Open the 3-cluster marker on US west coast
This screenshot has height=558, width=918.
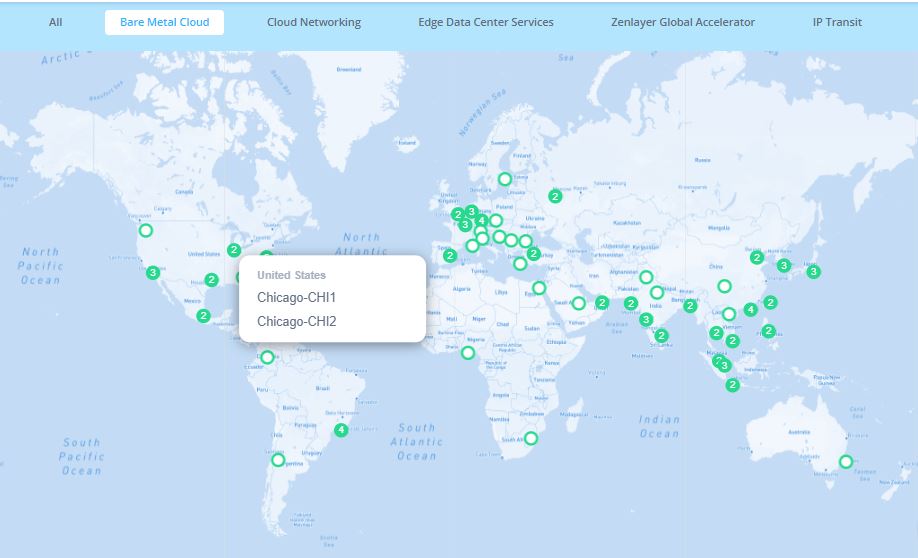[153, 272]
